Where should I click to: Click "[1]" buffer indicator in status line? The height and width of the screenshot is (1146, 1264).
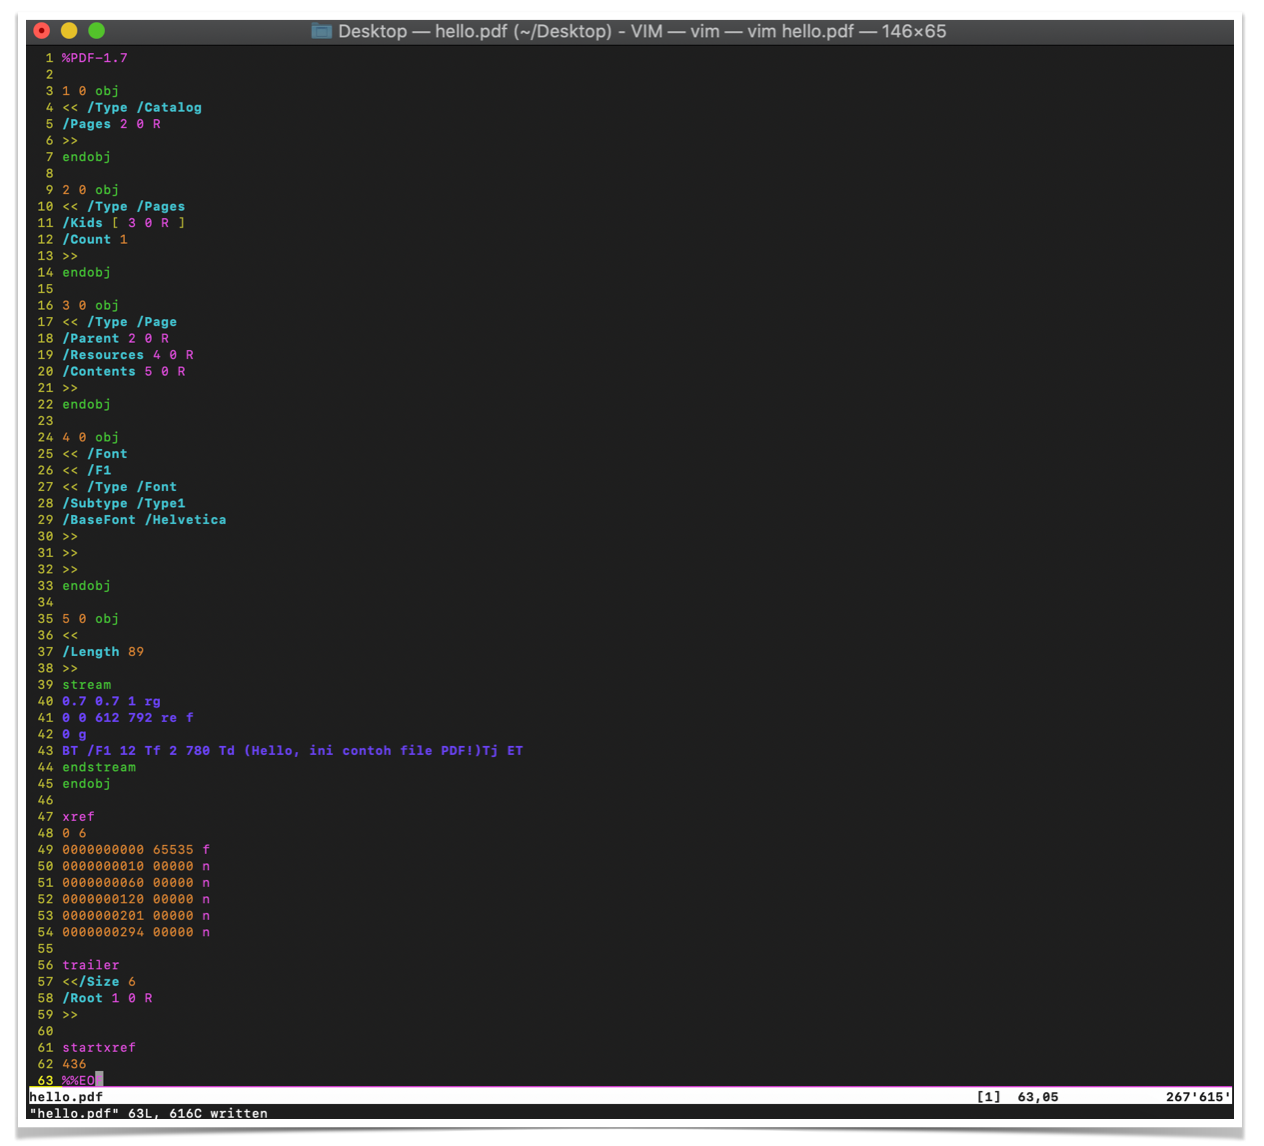(x=989, y=1097)
